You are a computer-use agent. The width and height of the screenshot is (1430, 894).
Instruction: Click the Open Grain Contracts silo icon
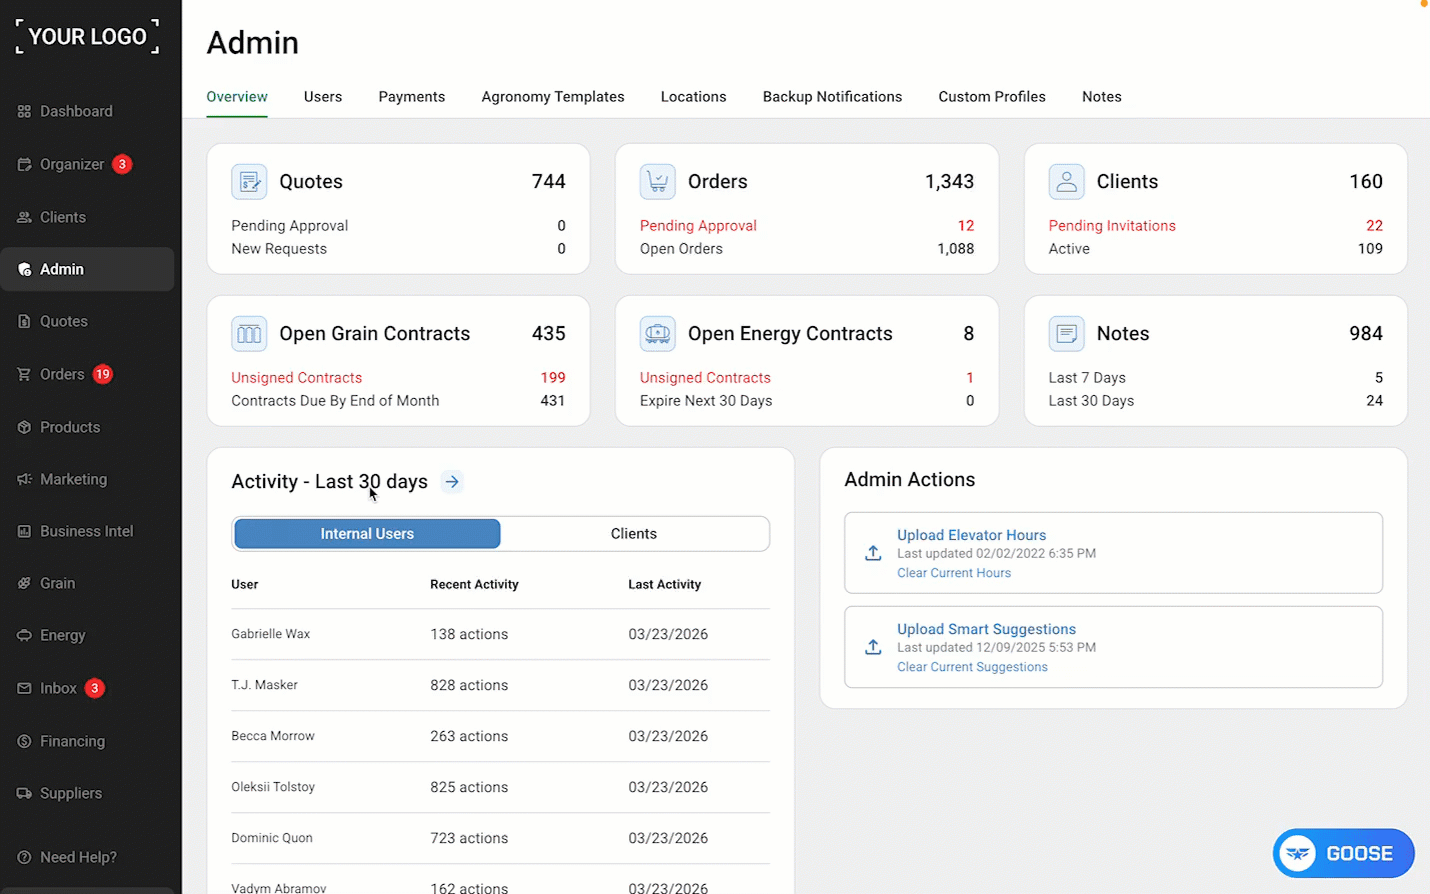click(x=249, y=334)
